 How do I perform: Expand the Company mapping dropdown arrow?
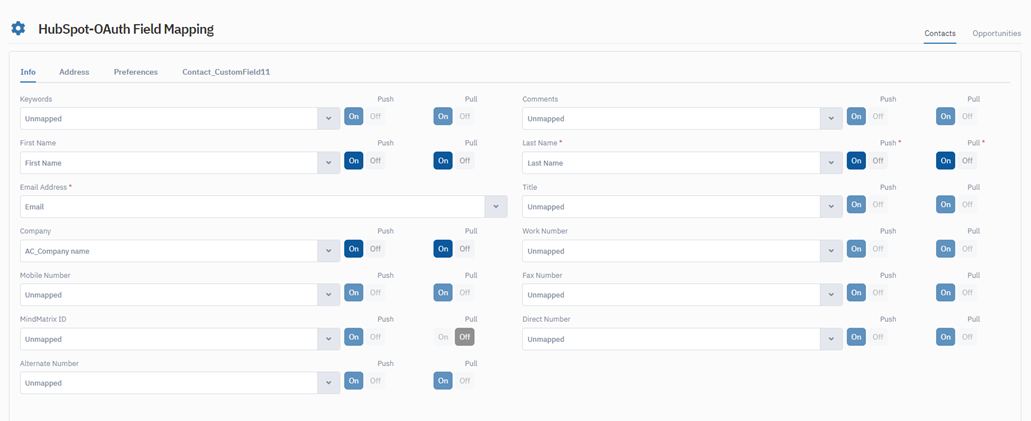[329, 251]
